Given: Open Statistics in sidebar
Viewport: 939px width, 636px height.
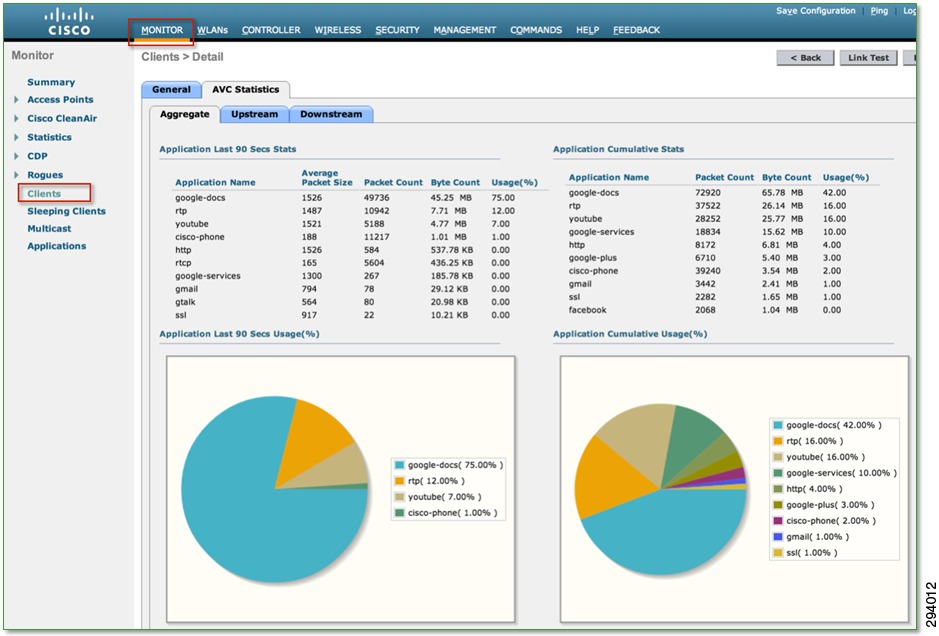Looking at the screenshot, I should (x=49, y=137).
